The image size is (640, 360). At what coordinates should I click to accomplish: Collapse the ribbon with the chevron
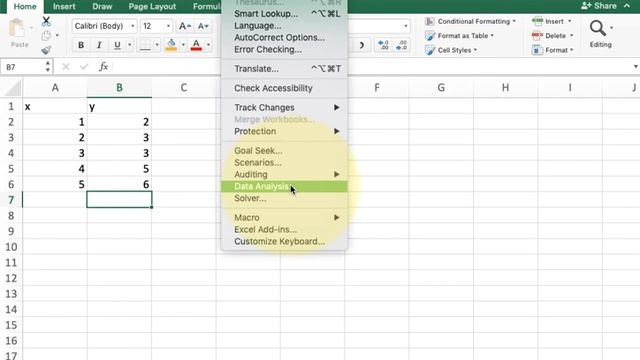(x=627, y=6)
